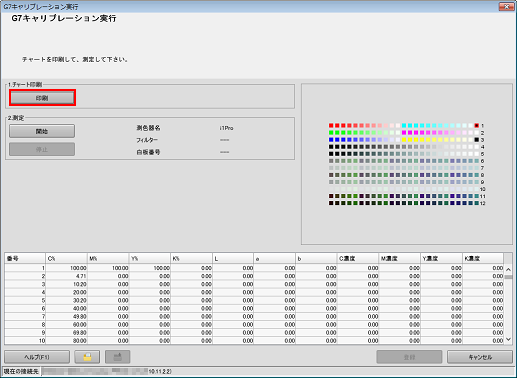517x378 pixels.
Task: Click the grayed-out save icon button
Action: (x=117, y=357)
